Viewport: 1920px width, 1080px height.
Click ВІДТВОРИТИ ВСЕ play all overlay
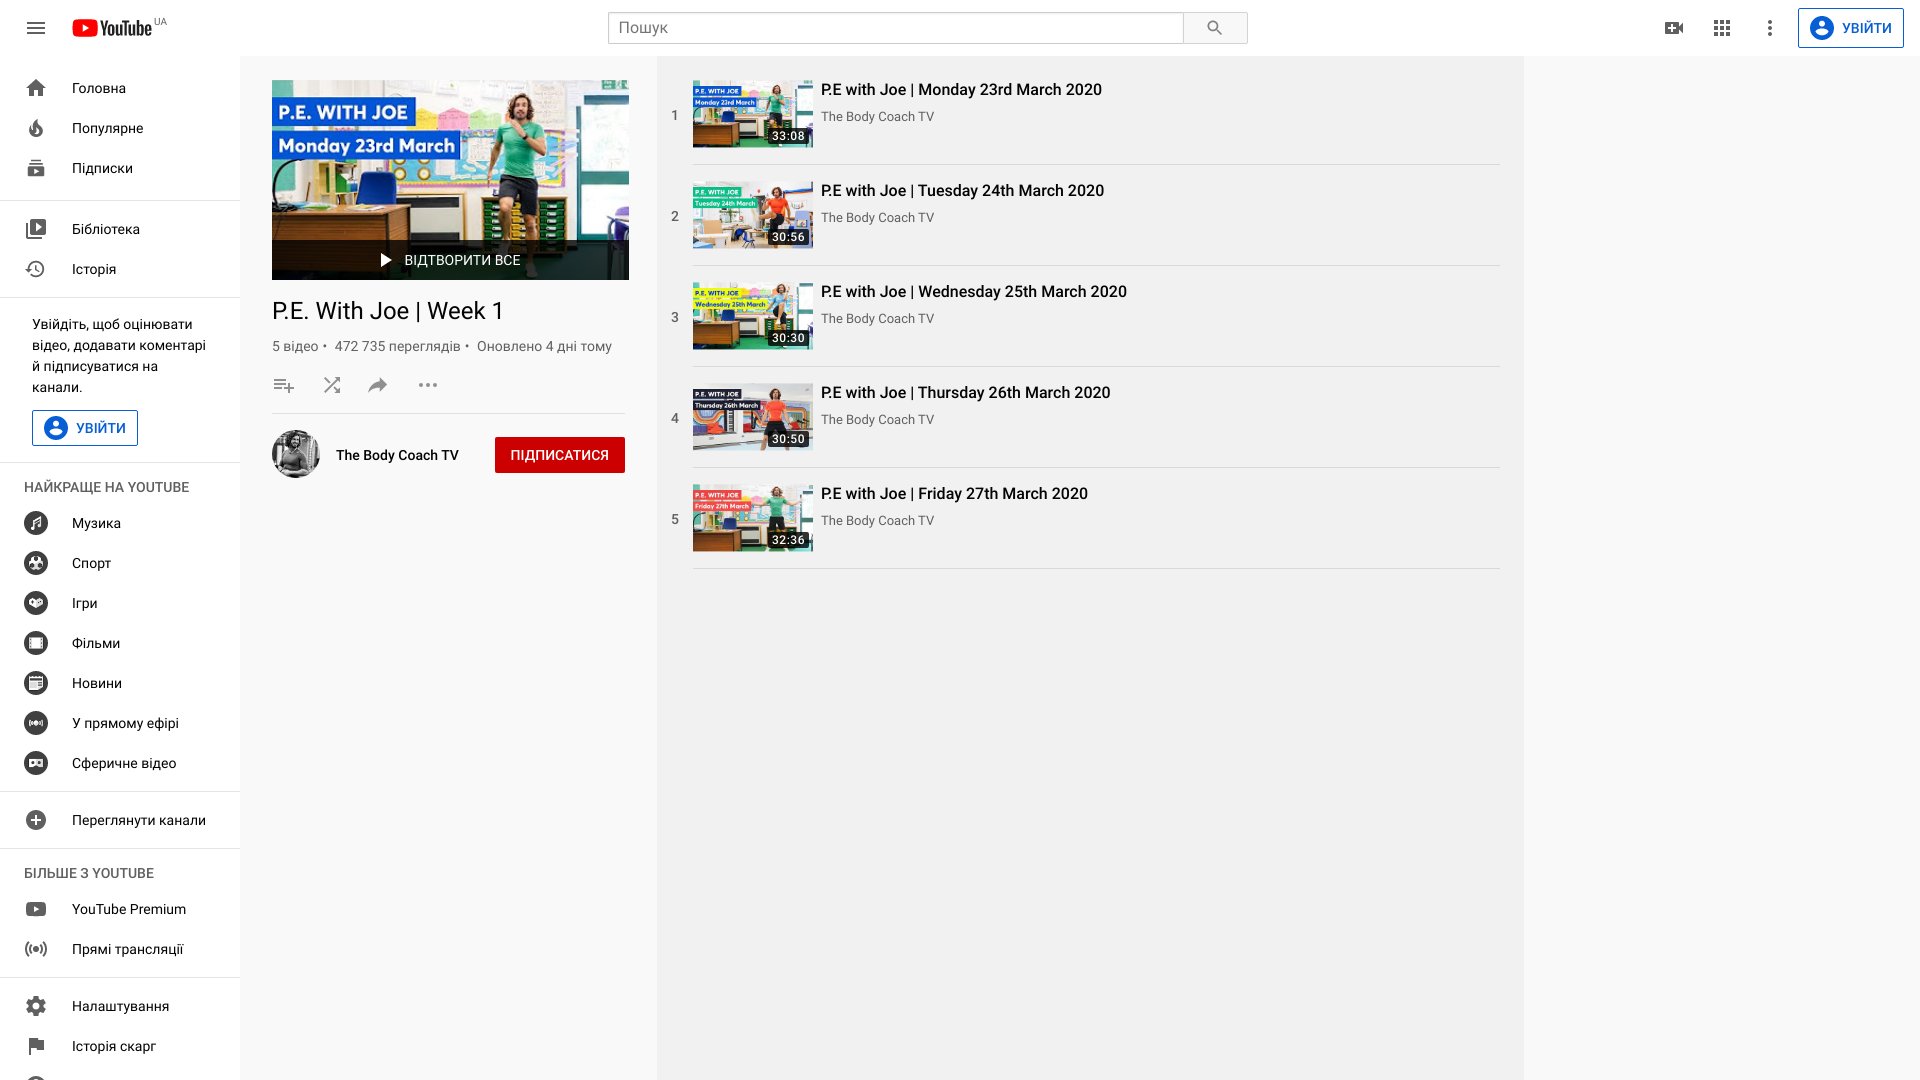point(450,260)
